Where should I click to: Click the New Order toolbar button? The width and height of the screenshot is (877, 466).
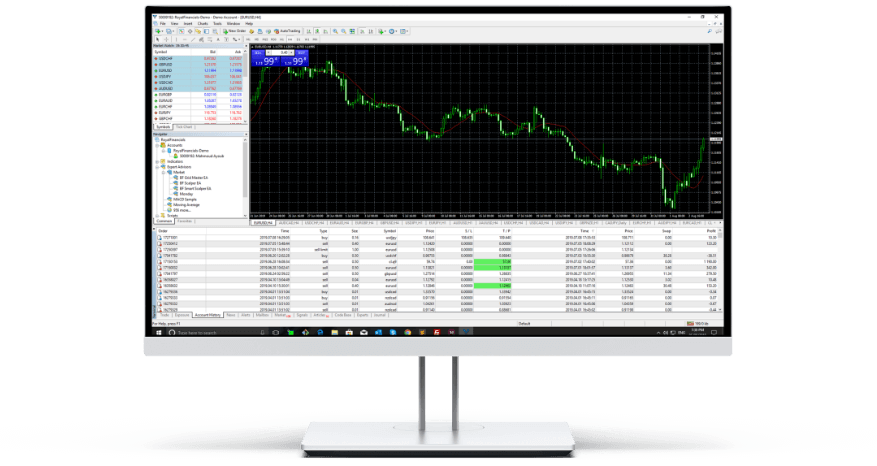[x=234, y=31]
